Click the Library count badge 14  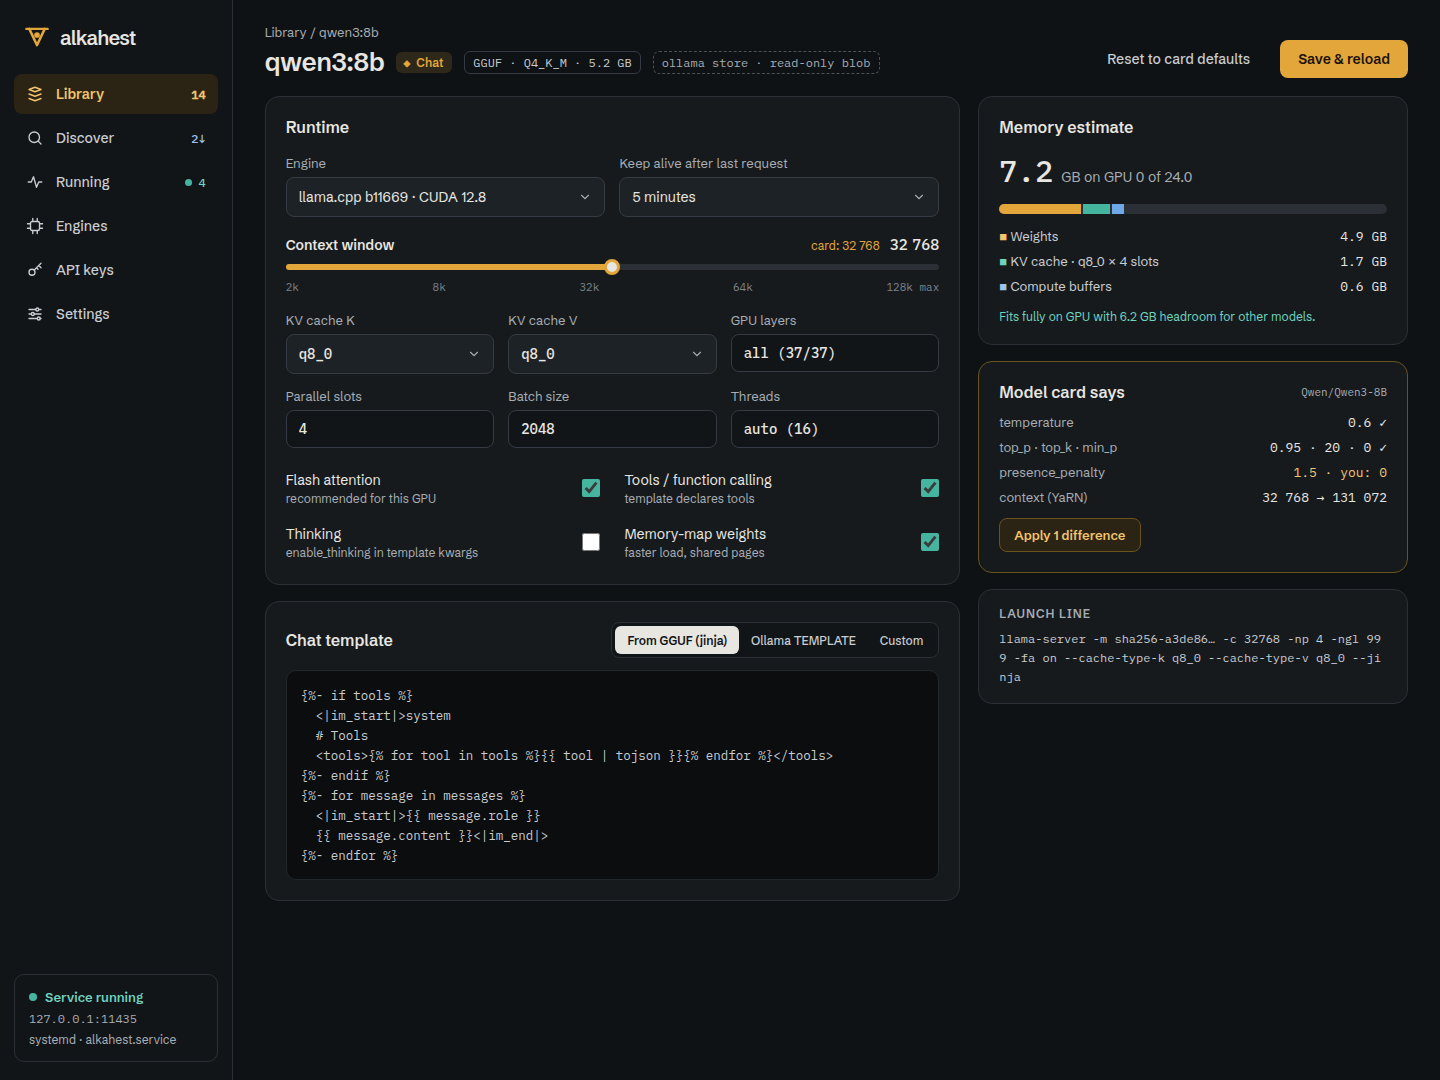tap(198, 95)
